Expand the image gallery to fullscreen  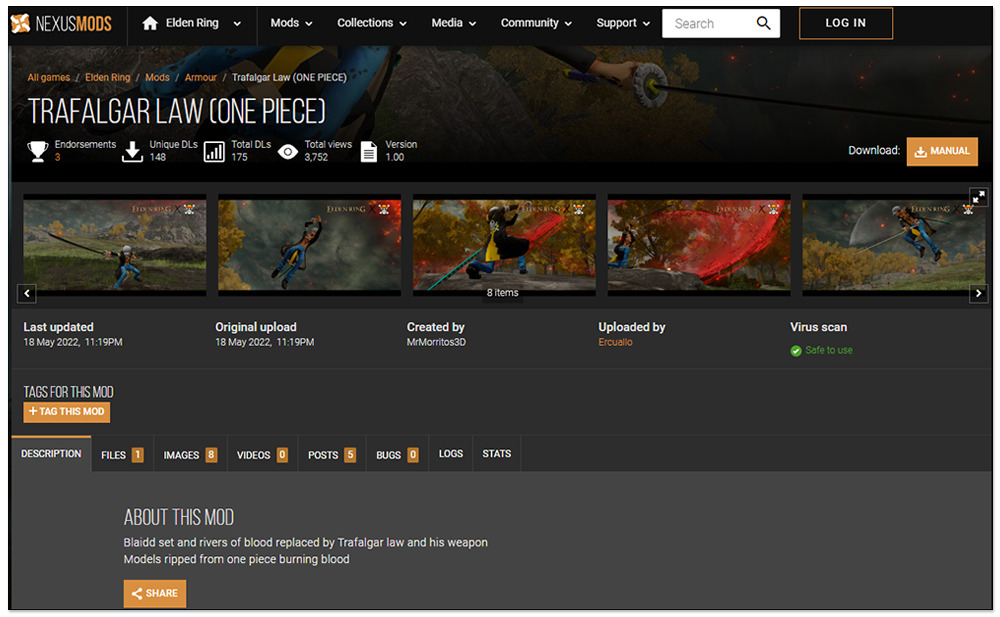978,197
